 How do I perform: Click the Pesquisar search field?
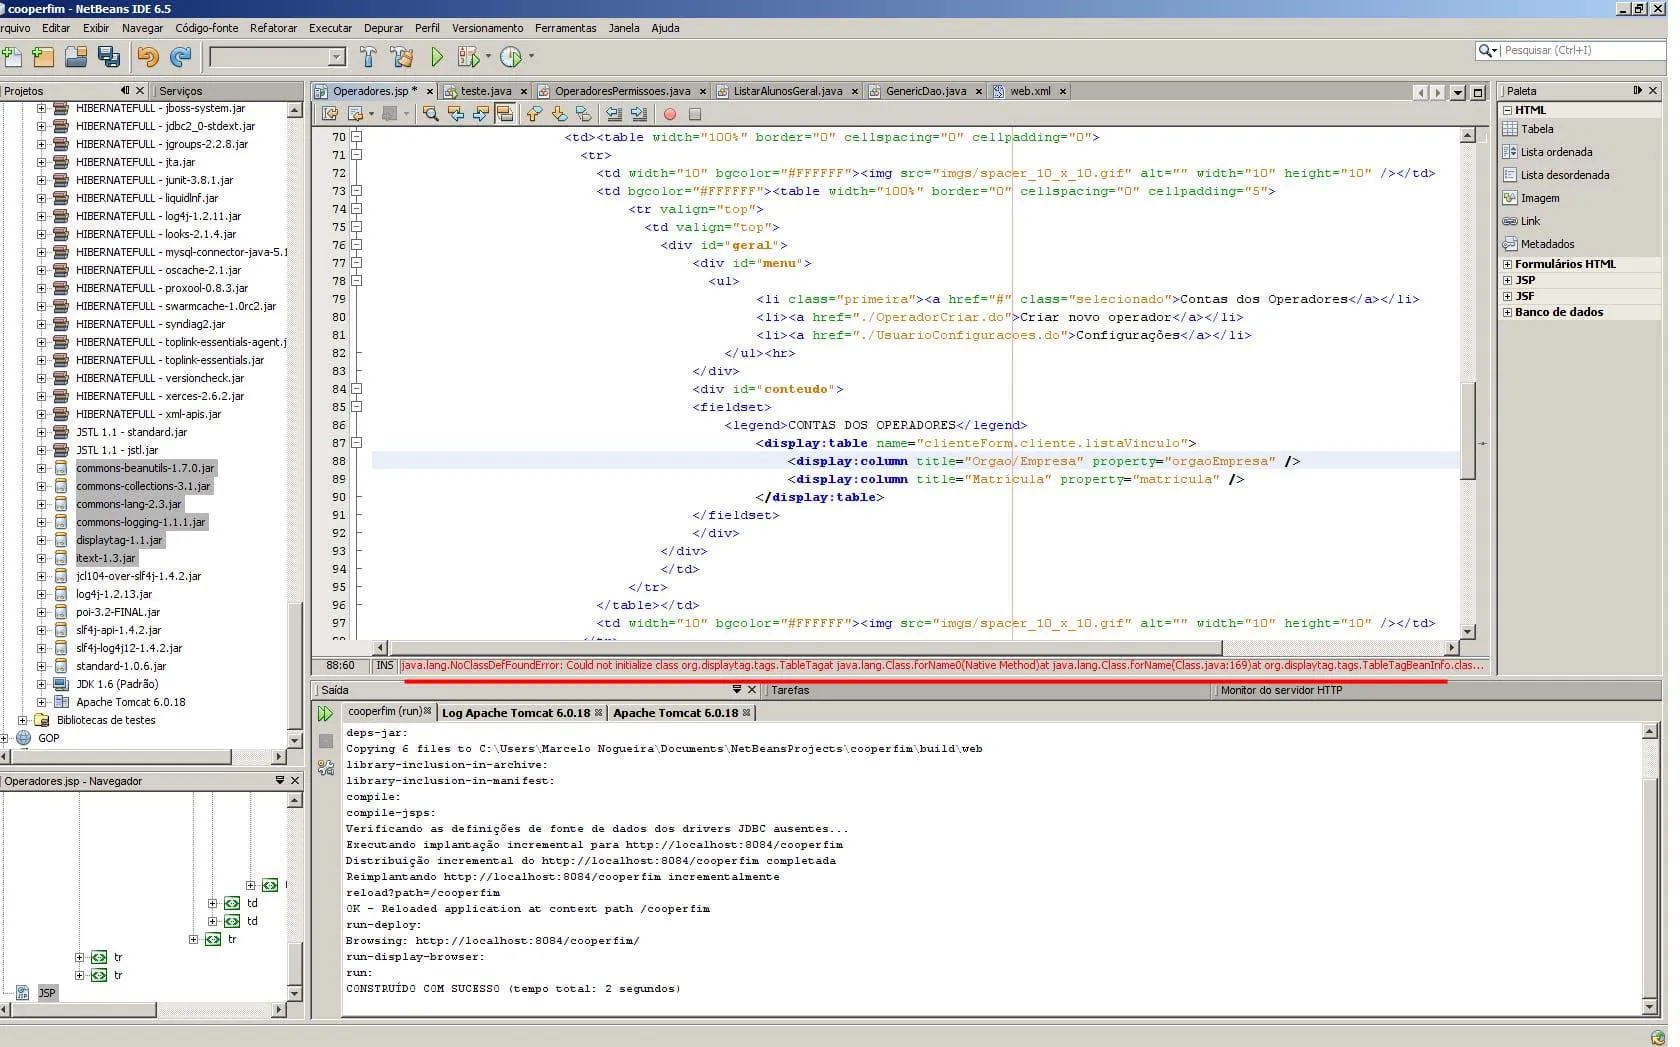pos(1580,50)
